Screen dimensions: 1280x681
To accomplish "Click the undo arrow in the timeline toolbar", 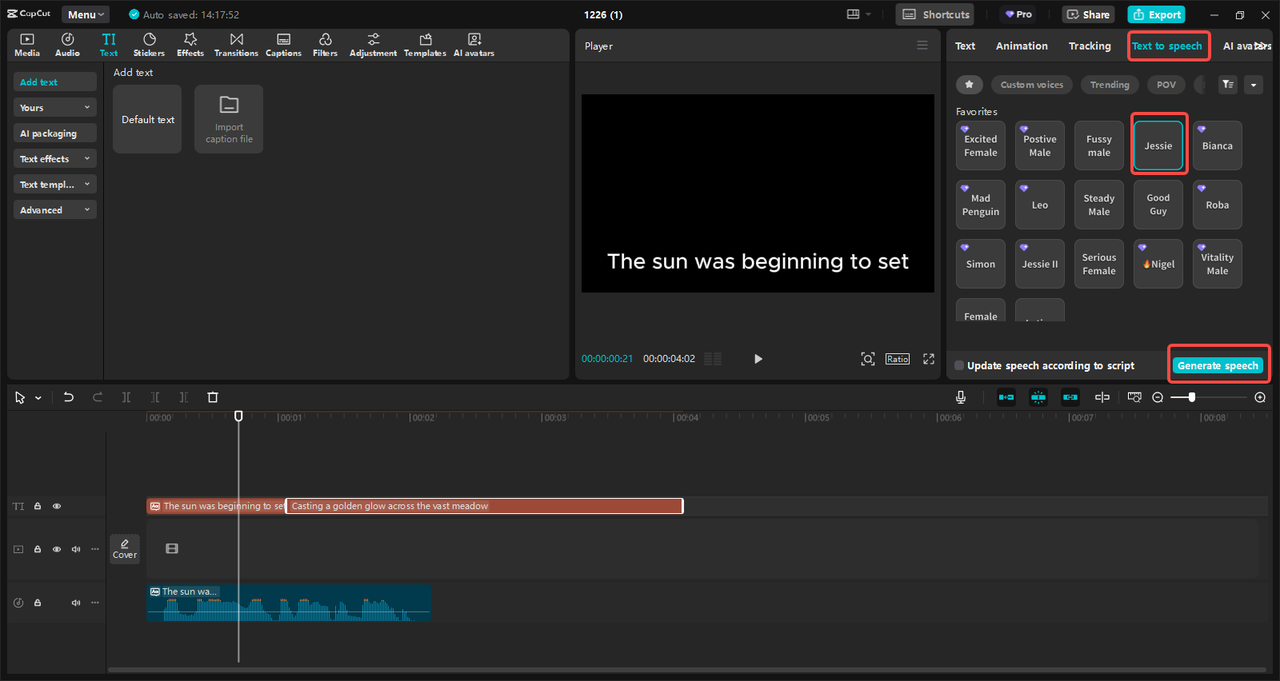I will pos(68,397).
